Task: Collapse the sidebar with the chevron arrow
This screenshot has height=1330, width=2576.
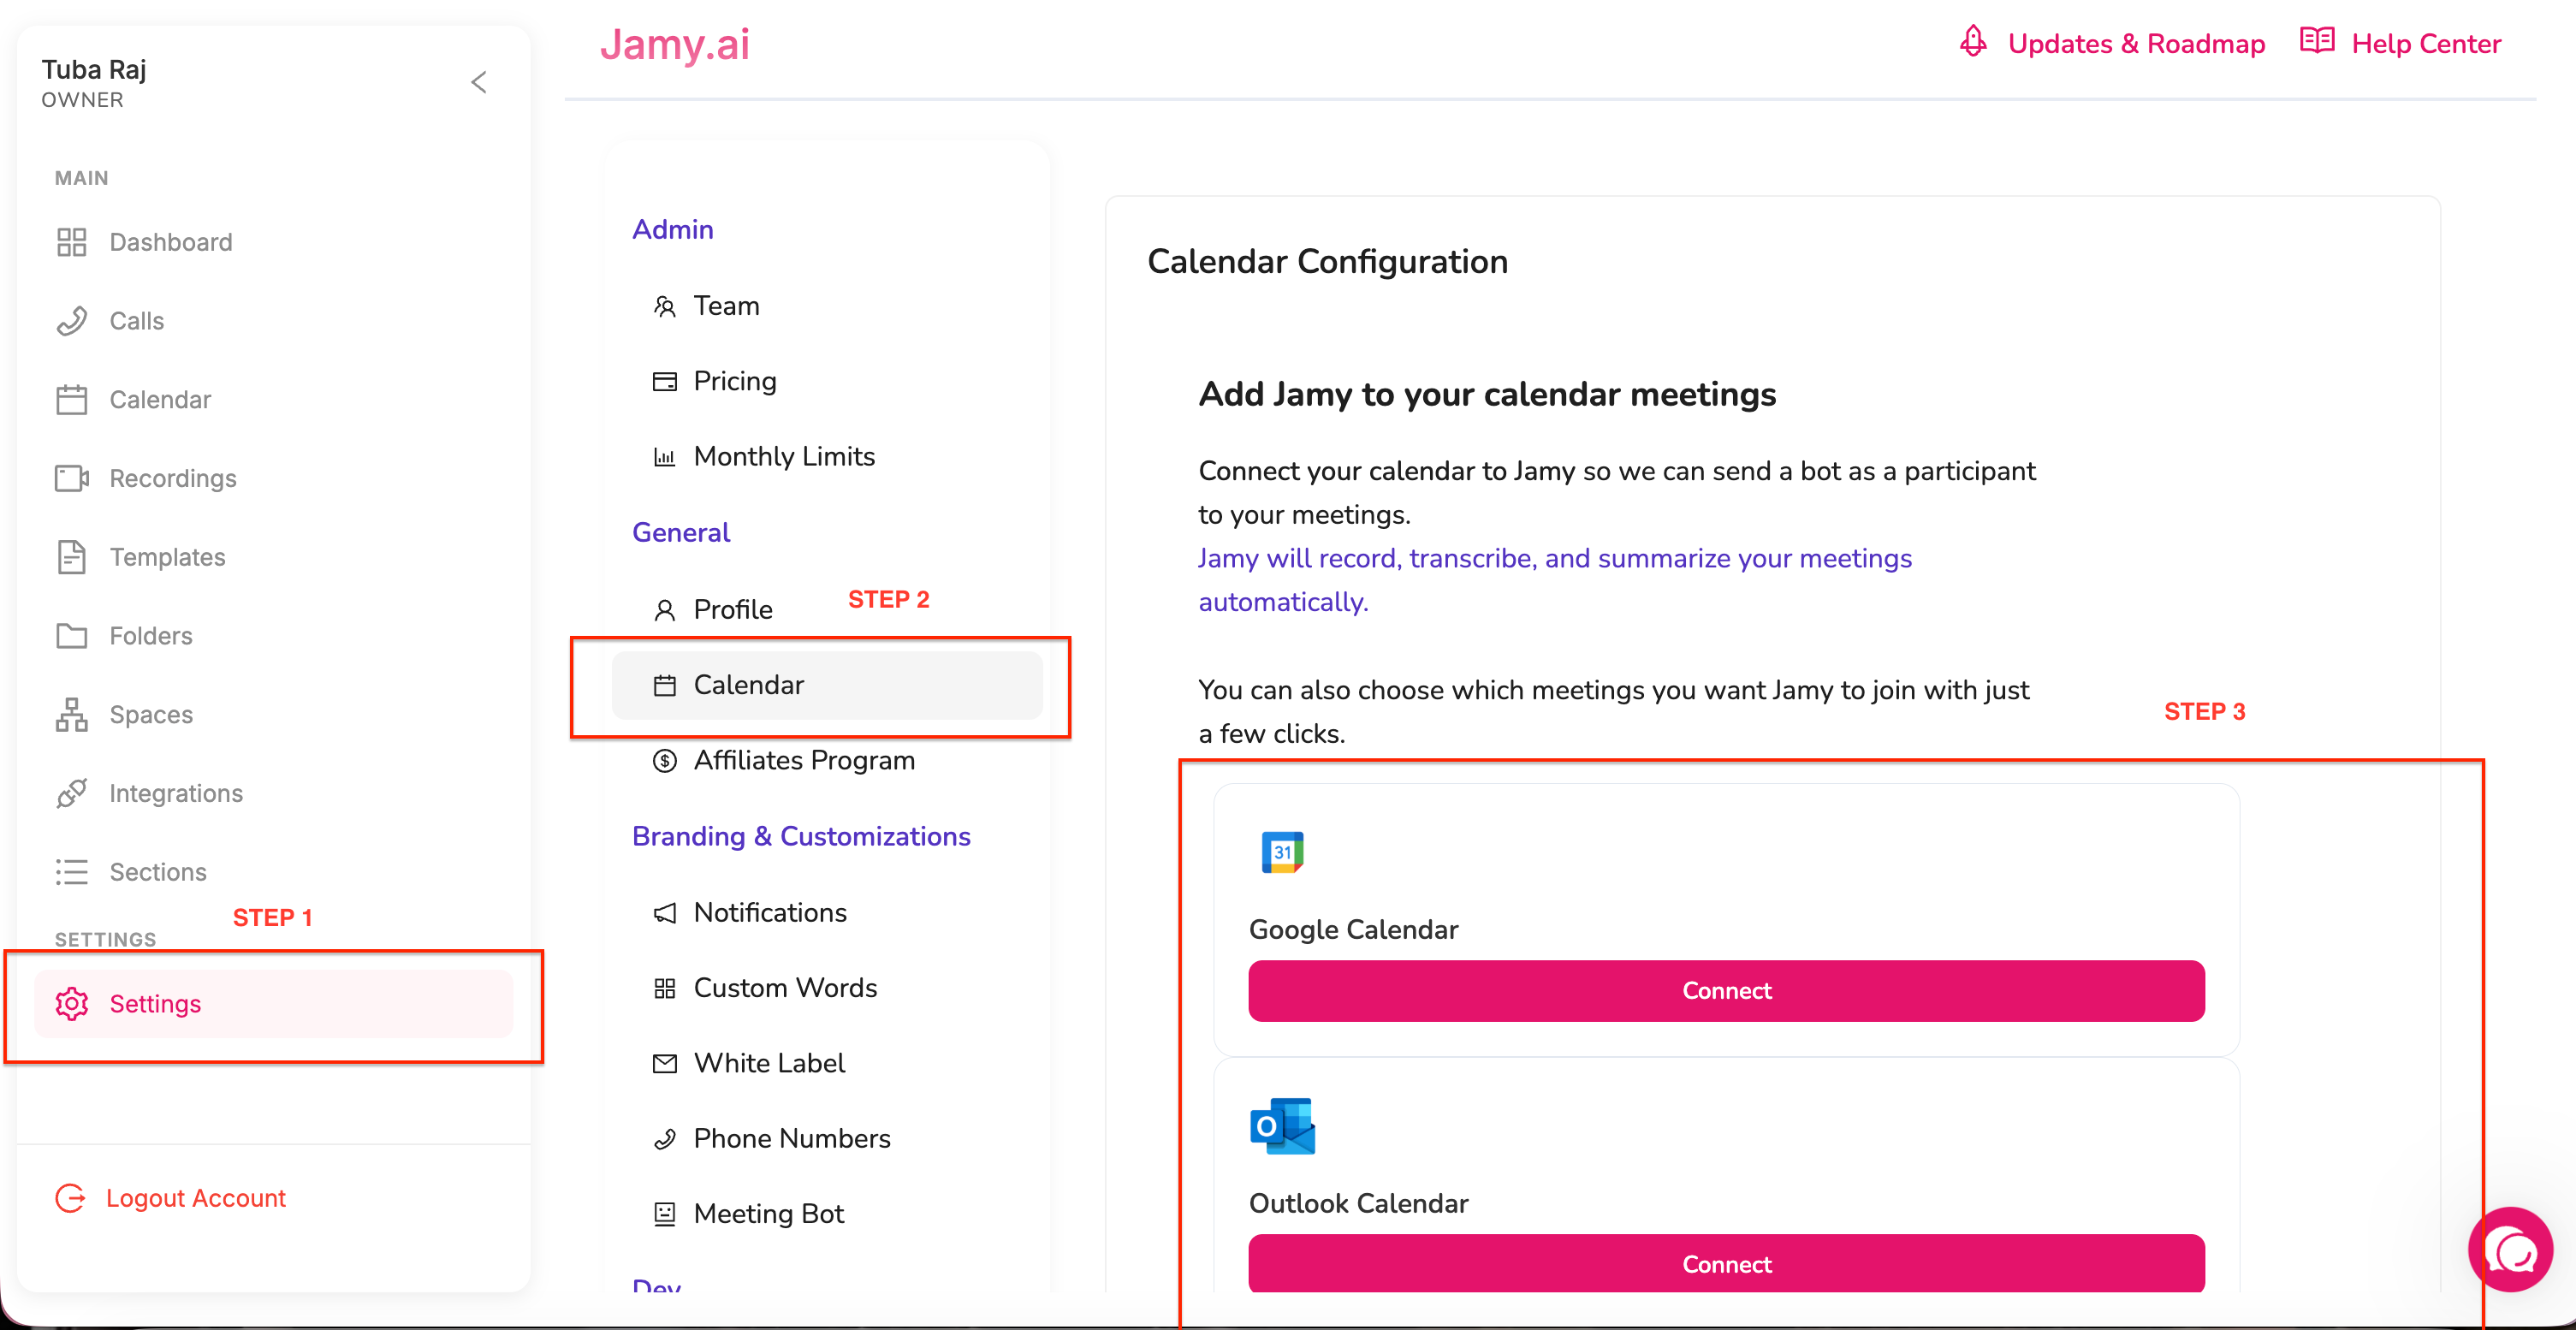Action: pos(479,82)
